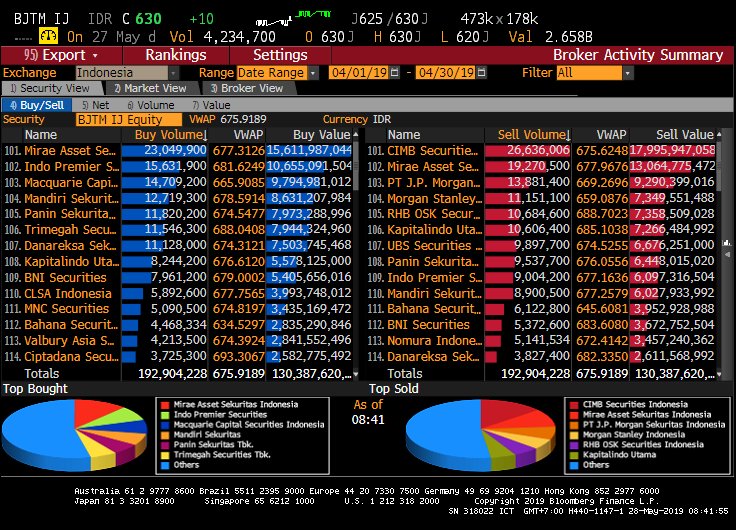Select Morgan Stanley seller row 104
Viewport: 736px width, 530px height.
tap(541, 198)
